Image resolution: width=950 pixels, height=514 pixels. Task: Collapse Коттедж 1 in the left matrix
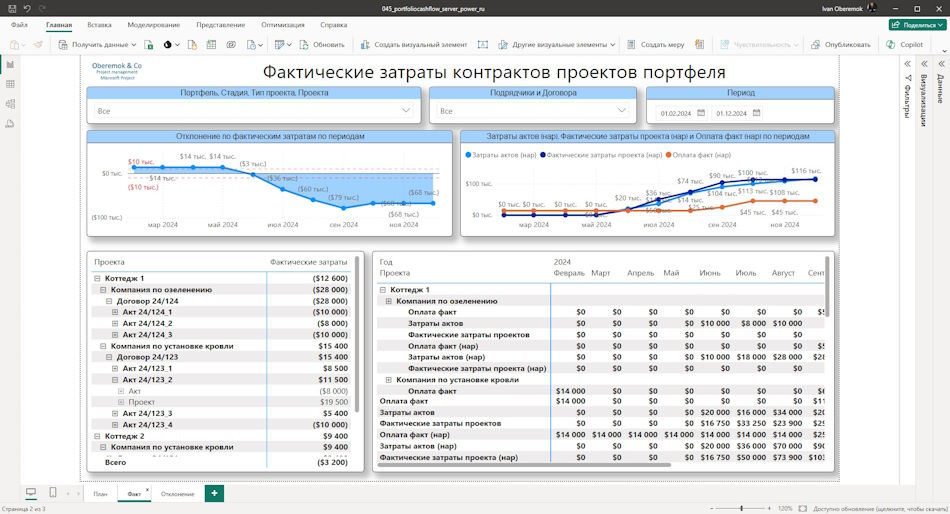(97, 278)
